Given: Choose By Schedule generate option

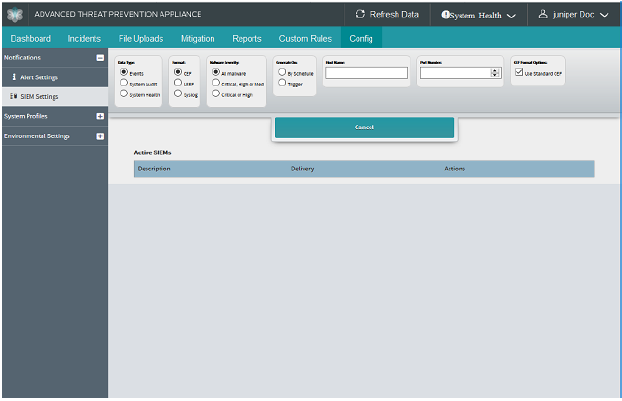Looking at the screenshot, I should tap(282, 72).
